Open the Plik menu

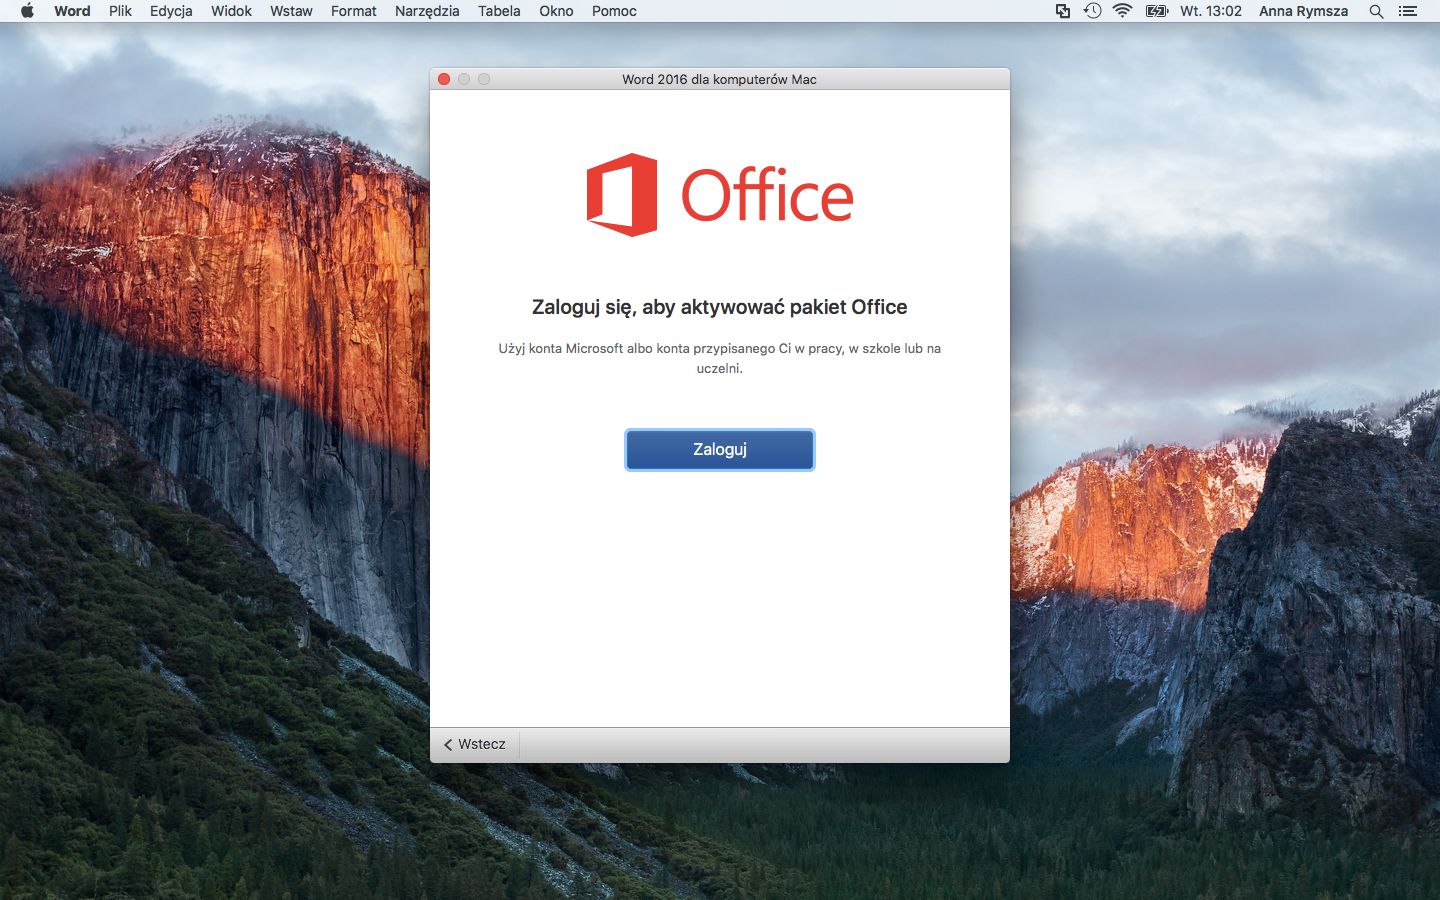[x=120, y=11]
